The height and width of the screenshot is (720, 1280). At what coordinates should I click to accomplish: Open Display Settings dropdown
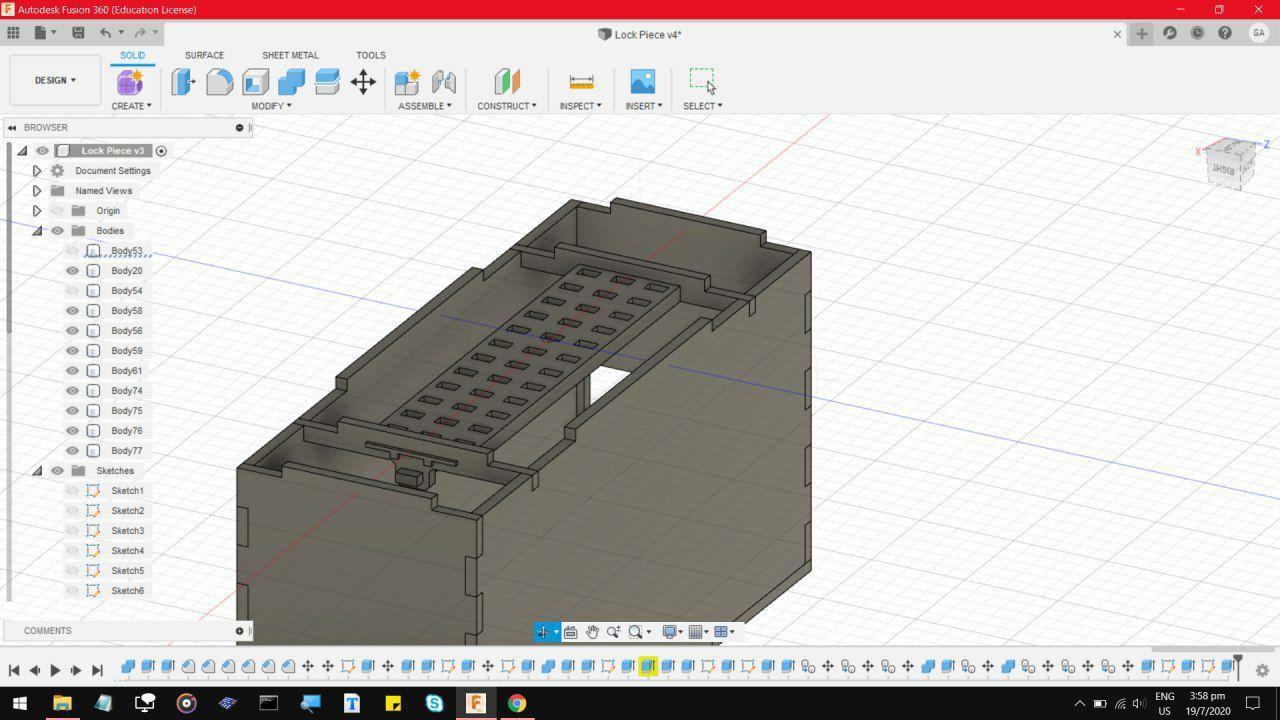pyautogui.click(x=673, y=632)
